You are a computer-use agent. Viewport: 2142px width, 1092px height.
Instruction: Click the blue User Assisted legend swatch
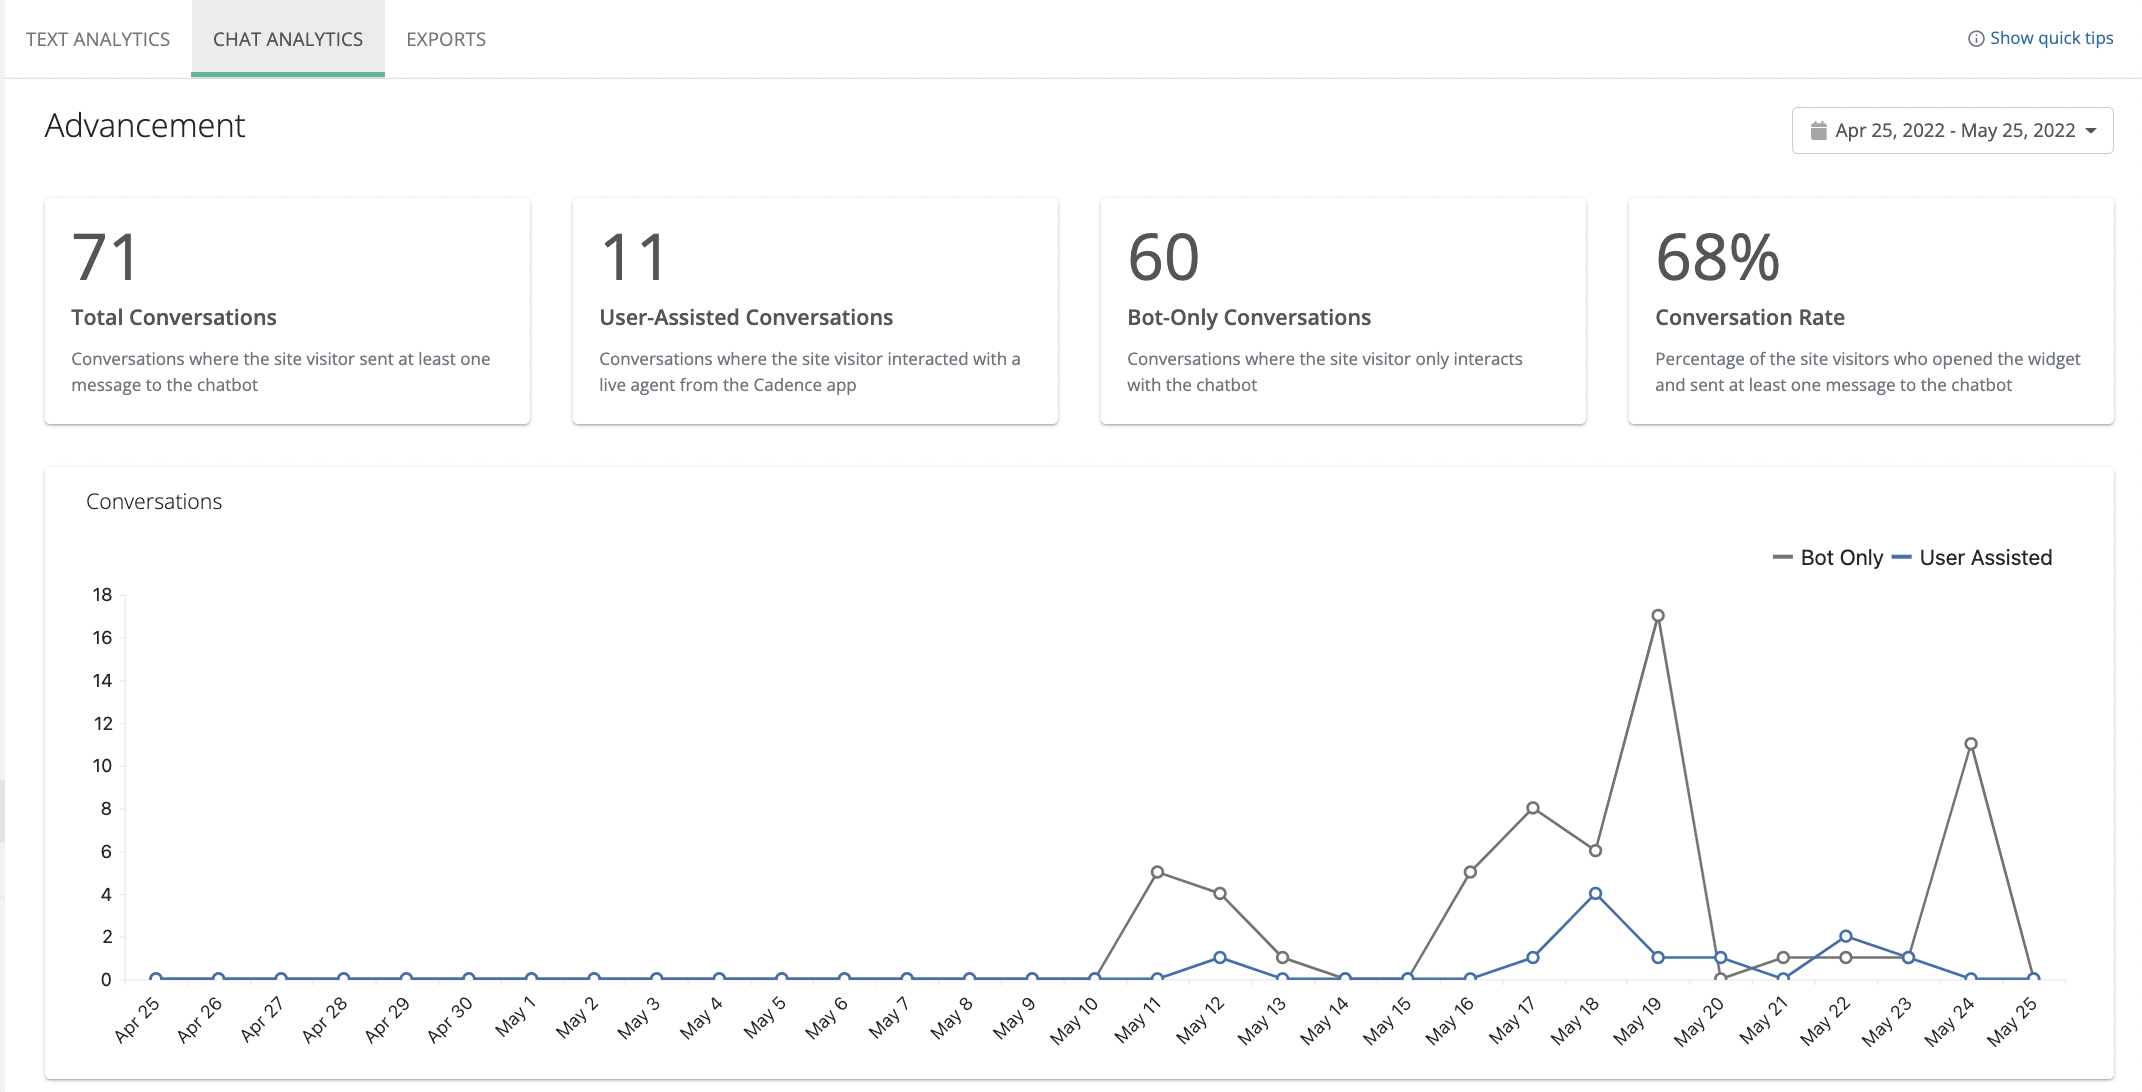point(1901,558)
